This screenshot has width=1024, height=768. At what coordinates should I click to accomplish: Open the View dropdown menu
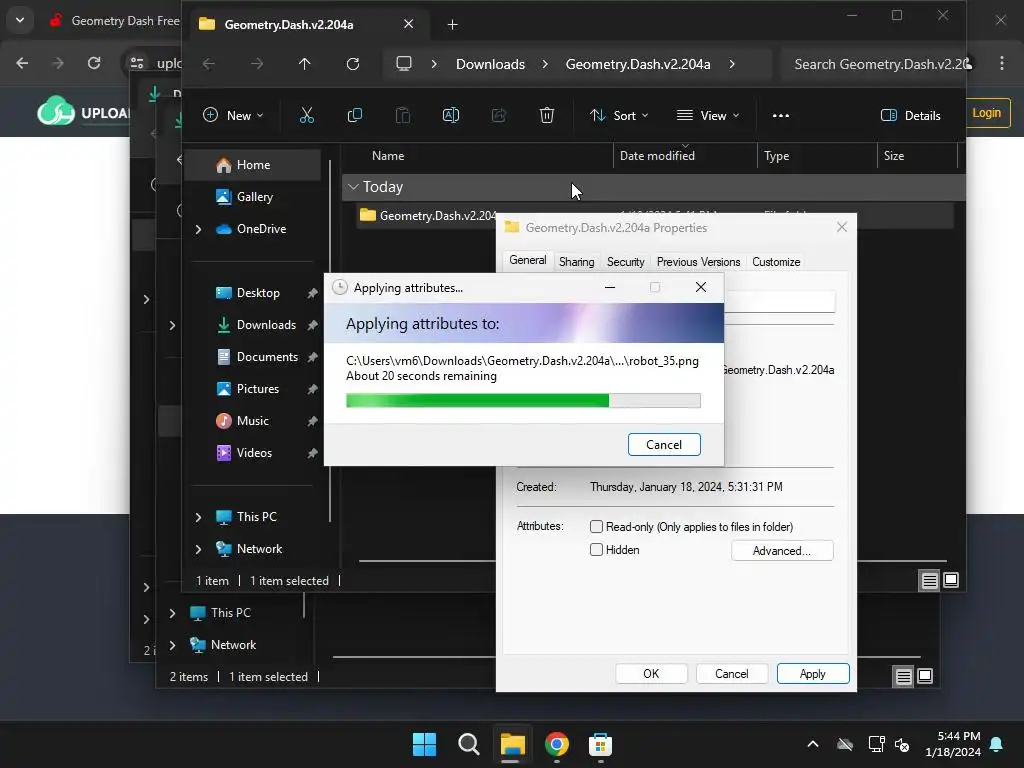point(709,116)
